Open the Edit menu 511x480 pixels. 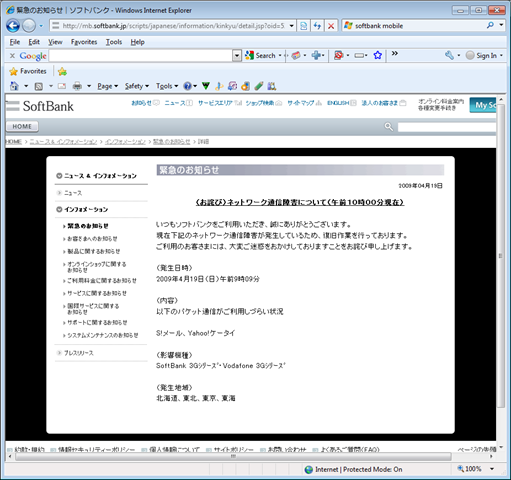pyautogui.click(x=34, y=42)
